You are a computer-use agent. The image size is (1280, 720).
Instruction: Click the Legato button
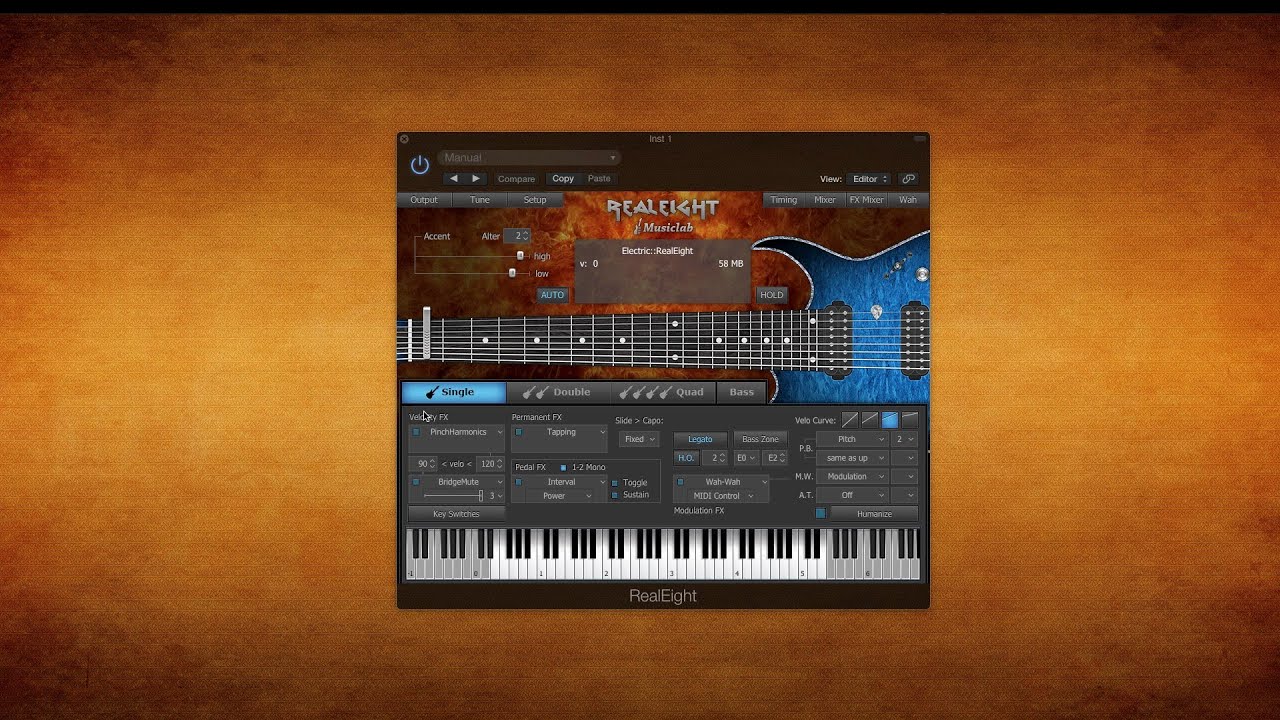[700, 439]
